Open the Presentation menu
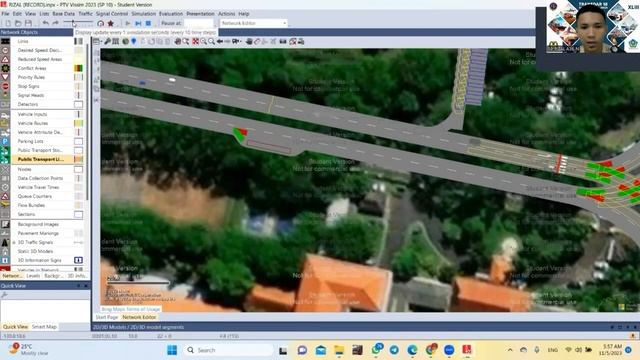The width and height of the screenshot is (640, 360). pyautogui.click(x=200, y=14)
